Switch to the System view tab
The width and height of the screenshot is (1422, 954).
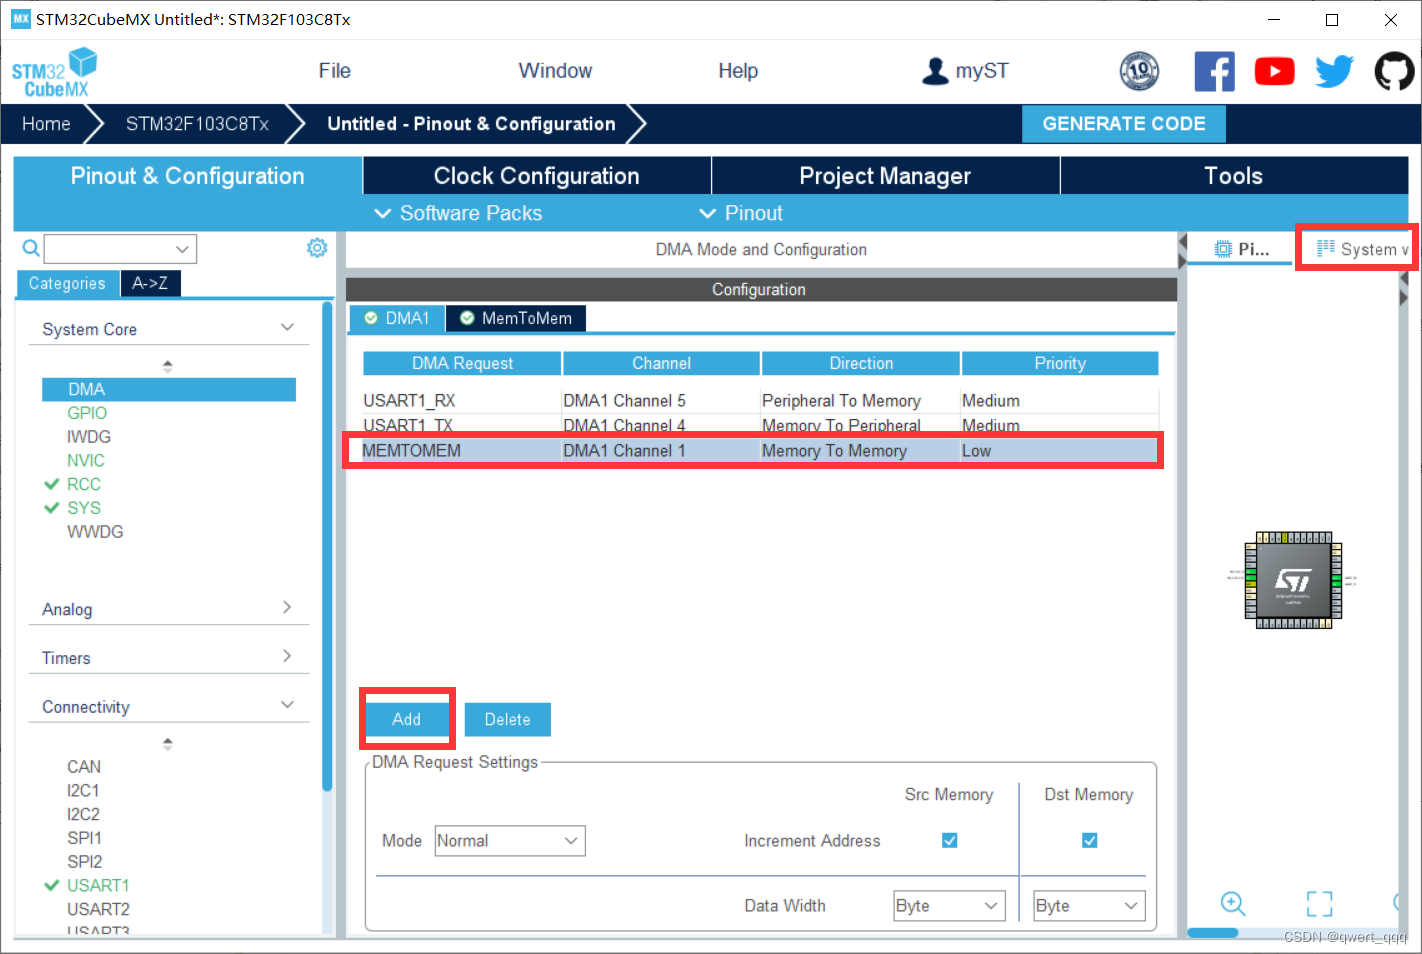[x=1361, y=249]
